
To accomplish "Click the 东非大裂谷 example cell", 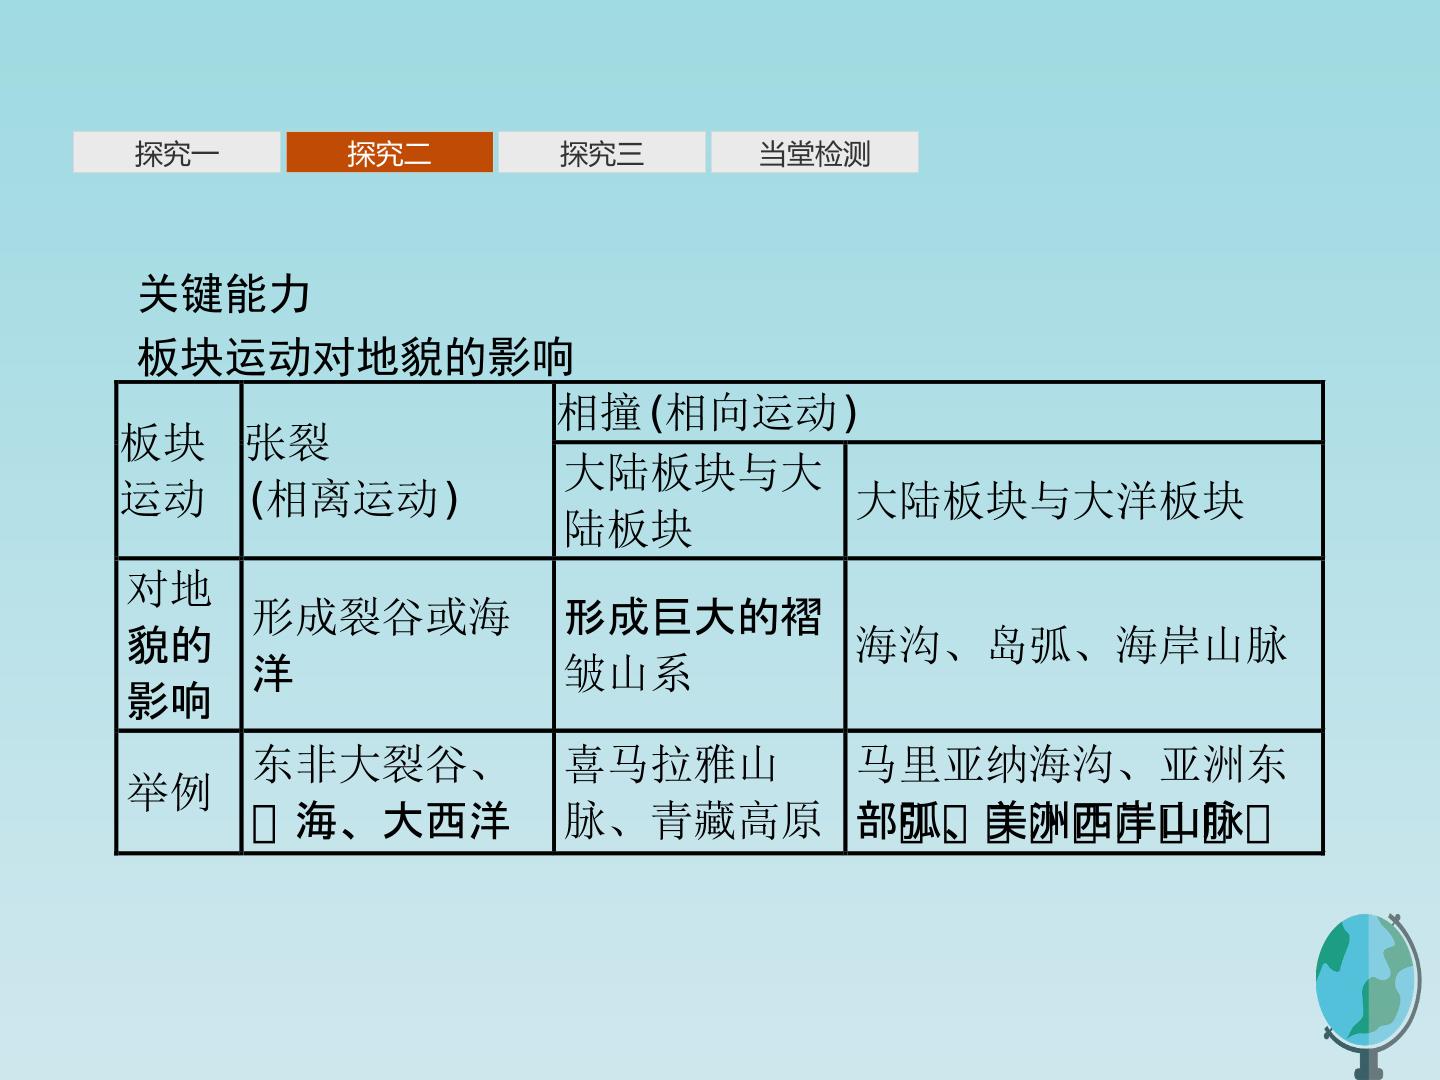I will pyautogui.click(x=397, y=792).
